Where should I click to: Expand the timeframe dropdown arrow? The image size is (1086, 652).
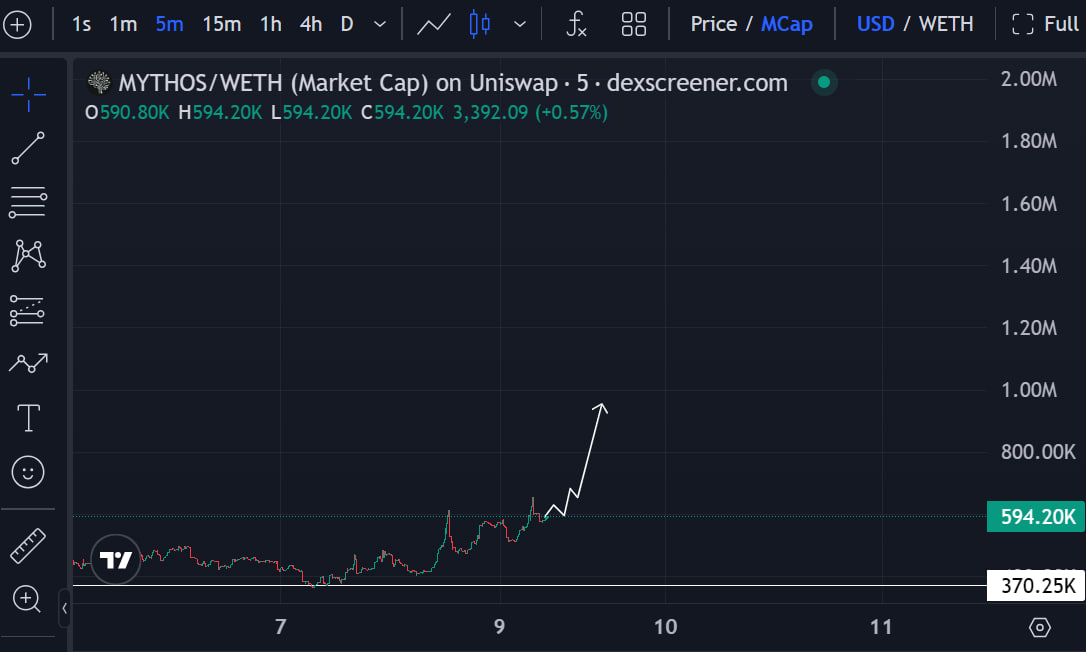(x=380, y=24)
